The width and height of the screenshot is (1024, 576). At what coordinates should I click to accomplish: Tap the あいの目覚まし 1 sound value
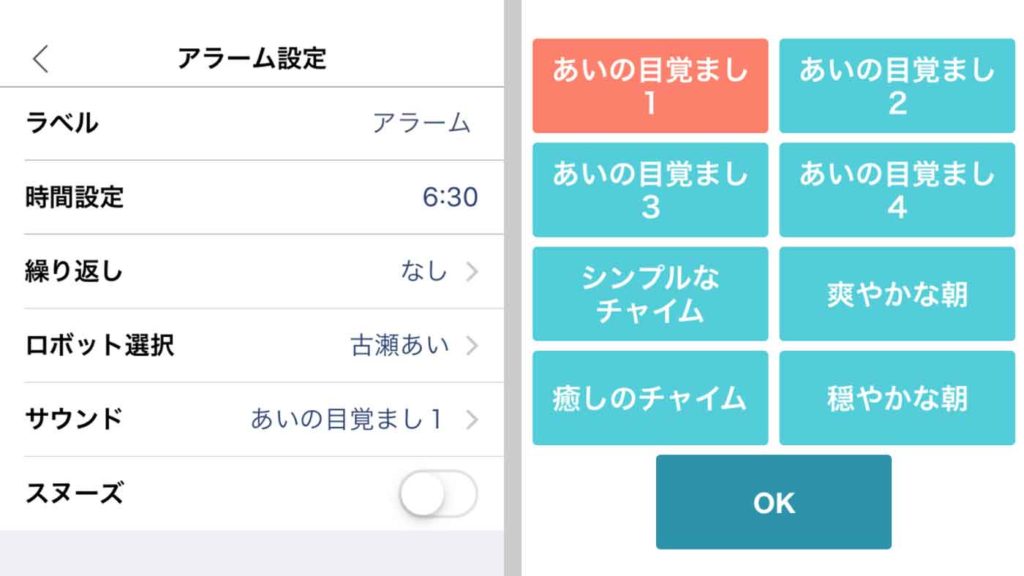[346, 419]
